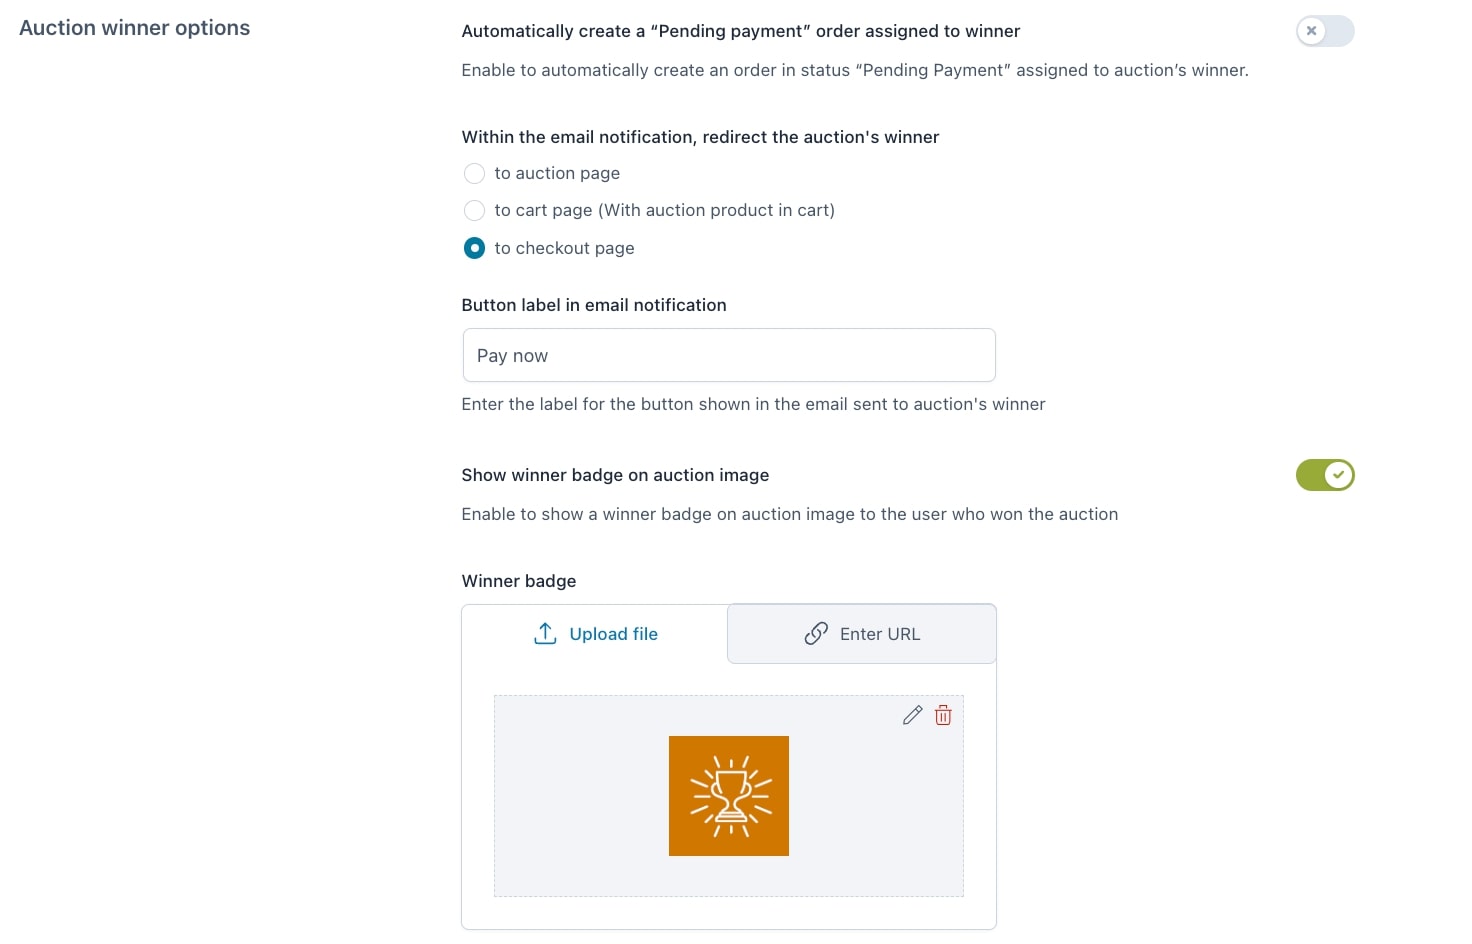This screenshot has height=944, width=1472.
Task: Select "to checkout page" radio button
Action: 474,248
